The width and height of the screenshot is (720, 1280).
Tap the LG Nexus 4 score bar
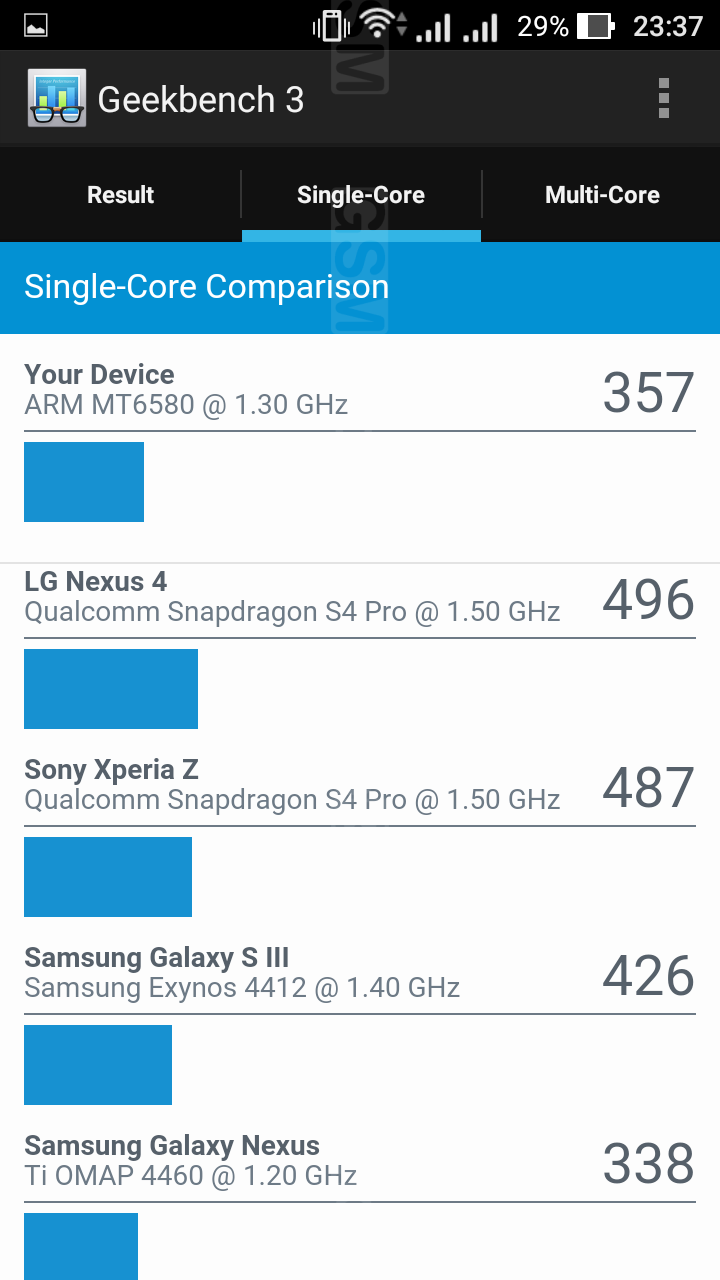point(111,689)
